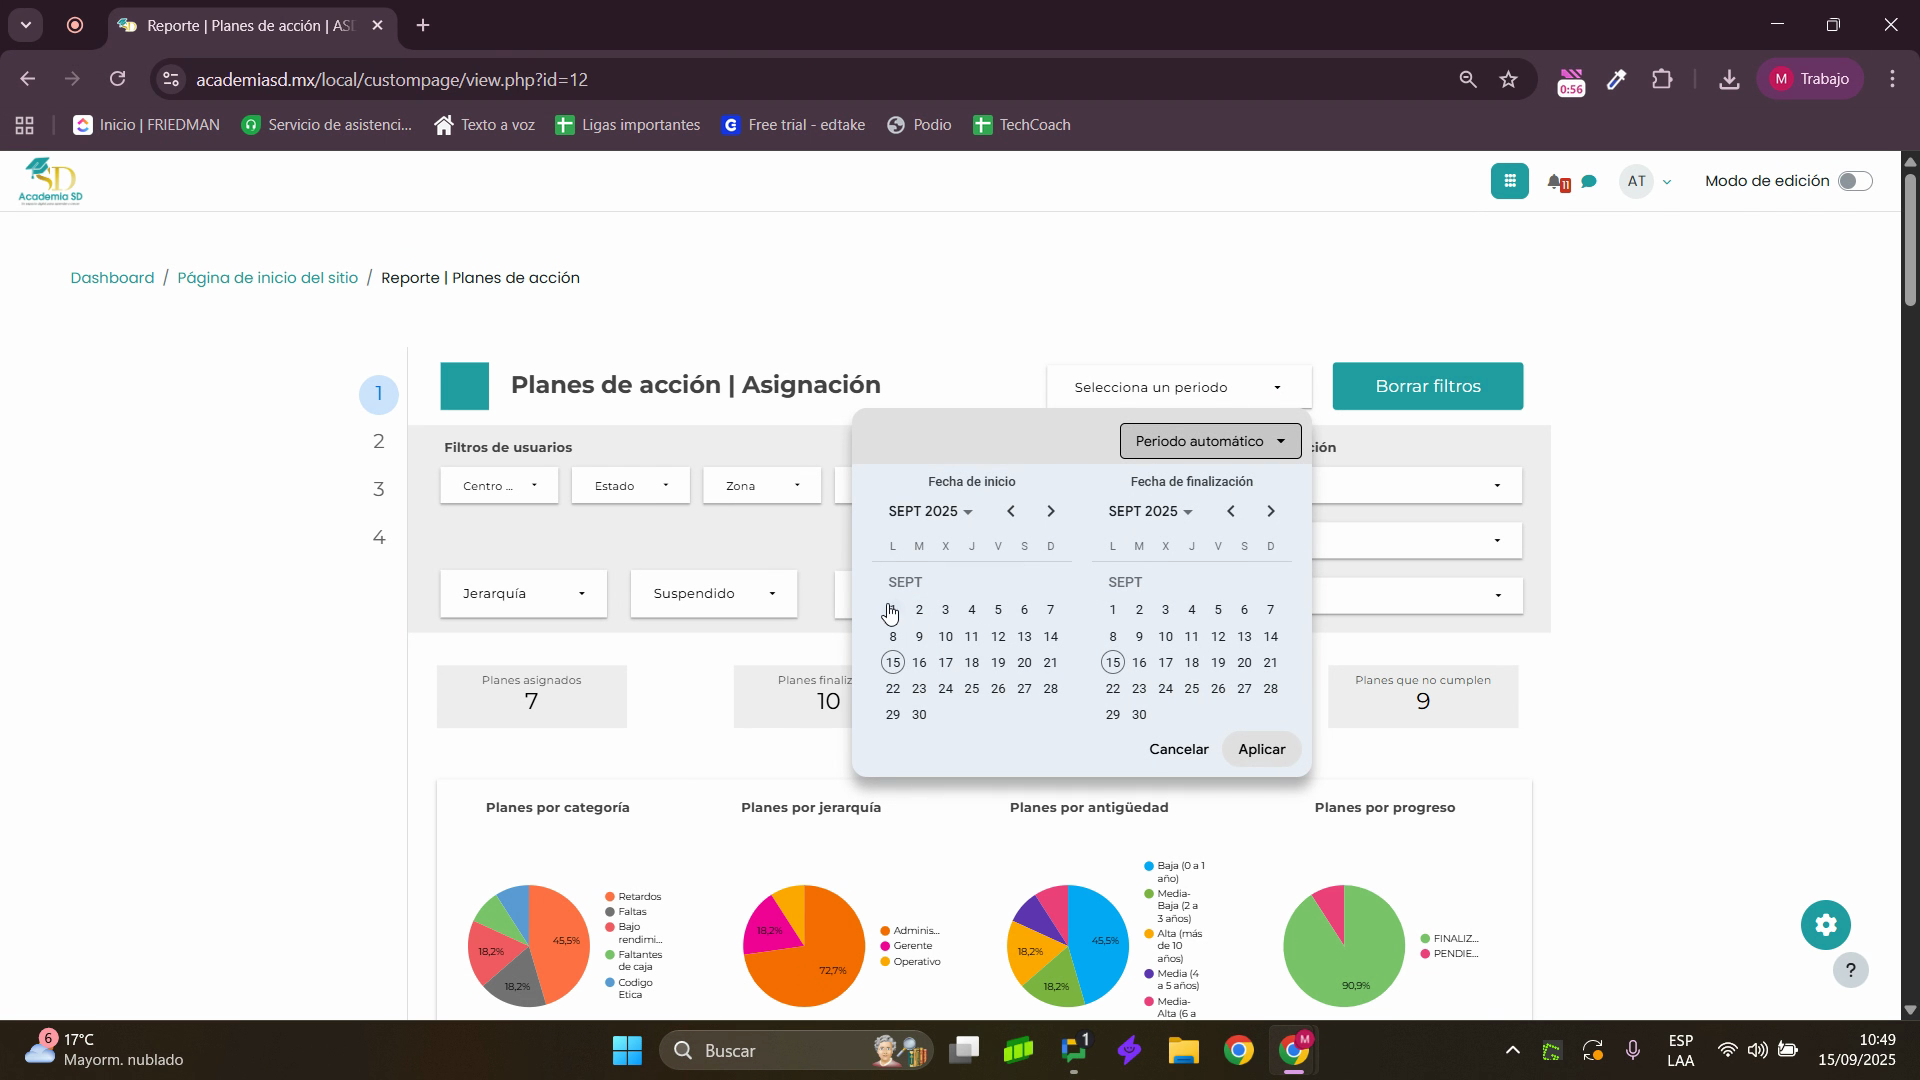The width and height of the screenshot is (1920, 1080).
Task: Open the Jerarquía filter dropdown
Action: (523, 594)
